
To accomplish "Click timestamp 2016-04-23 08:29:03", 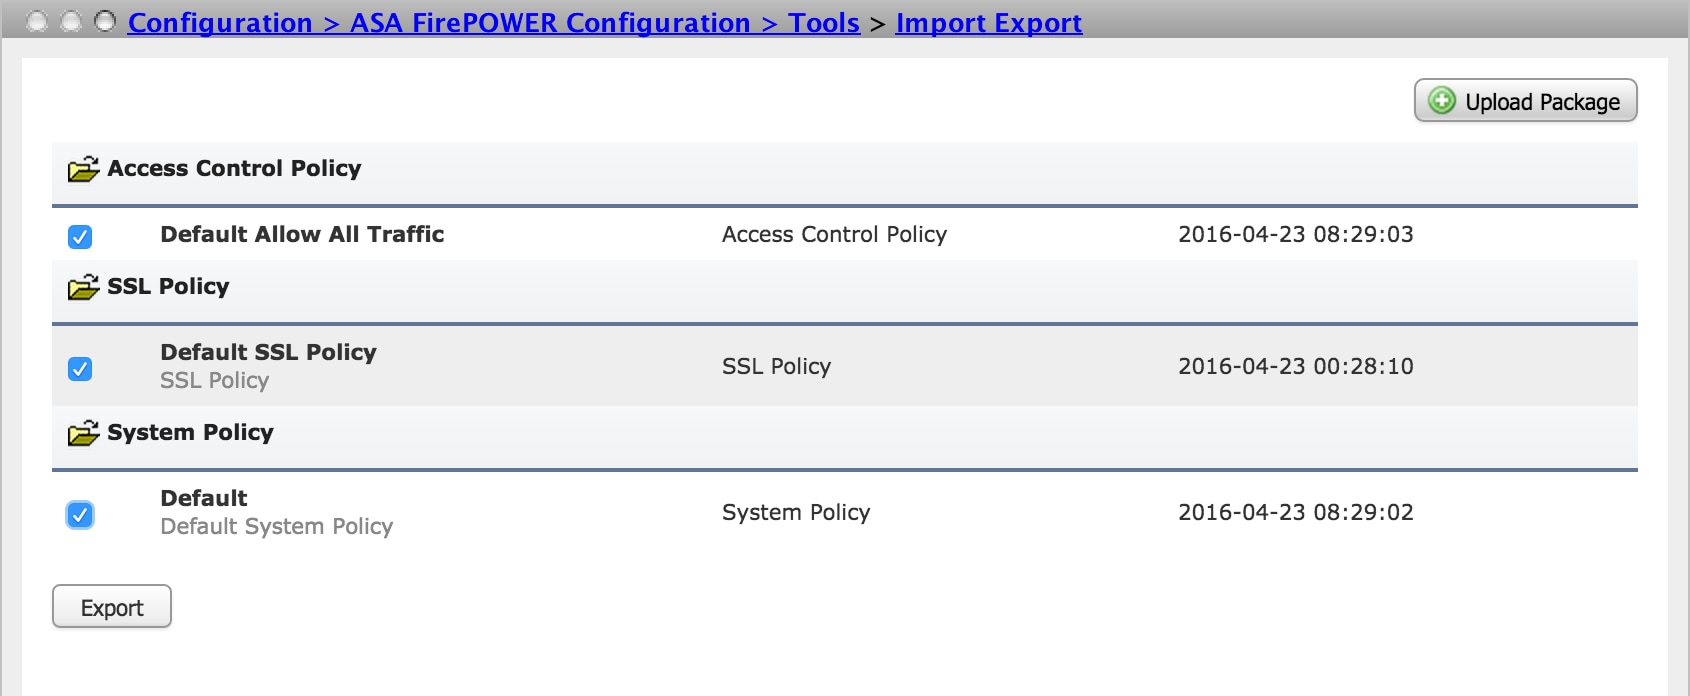I will click(1296, 234).
